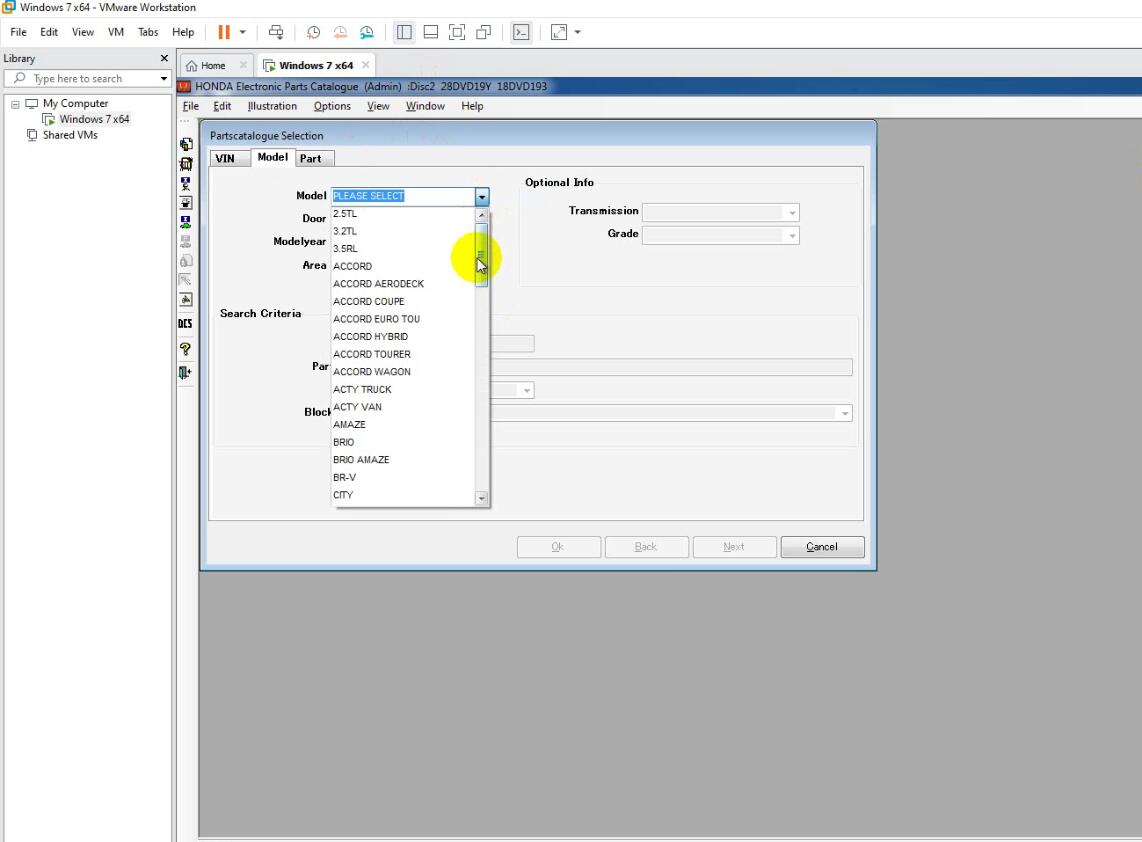
Task: Expand the stretch guest options arrow
Action: [578, 32]
